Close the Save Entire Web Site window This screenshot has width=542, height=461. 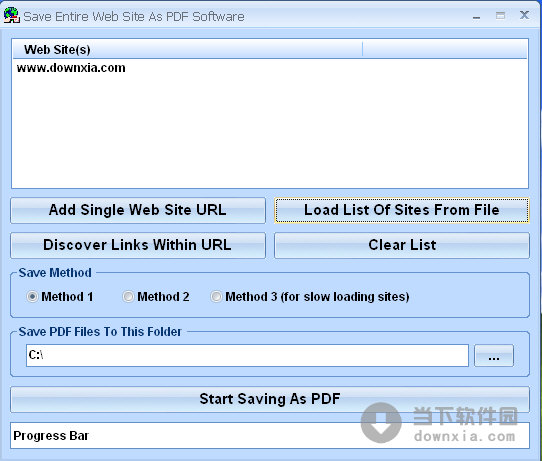(524, 15)
